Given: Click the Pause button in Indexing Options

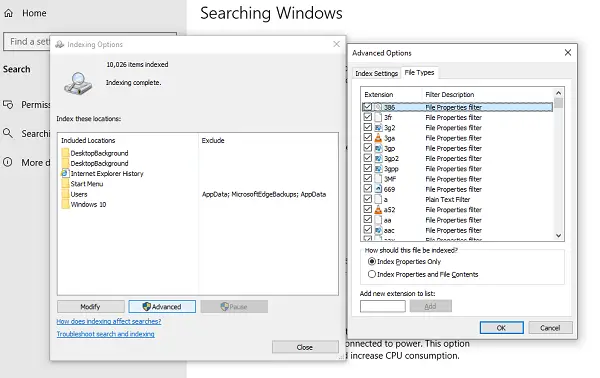Looking at the screenshot, I should pos(234,306).
